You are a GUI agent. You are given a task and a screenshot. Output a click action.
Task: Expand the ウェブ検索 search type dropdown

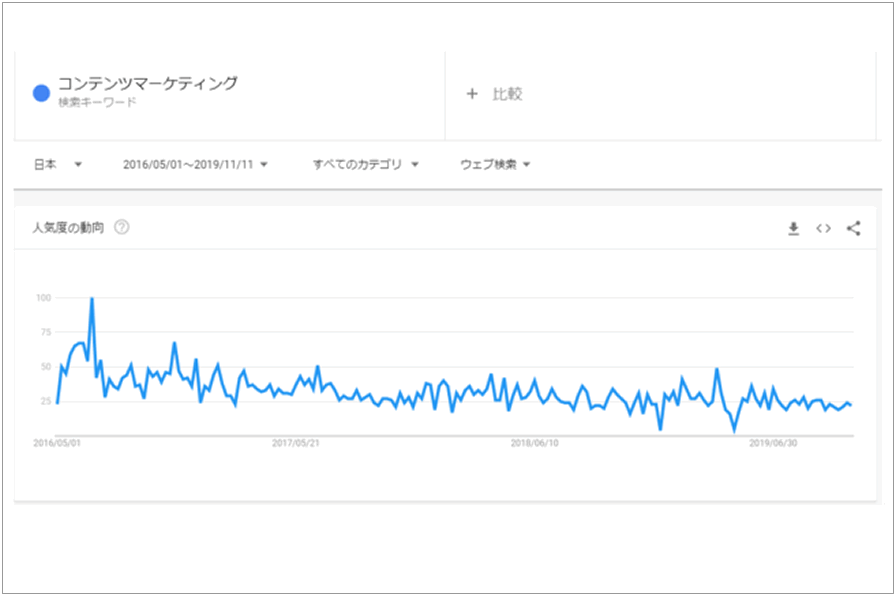click(495, 165)
